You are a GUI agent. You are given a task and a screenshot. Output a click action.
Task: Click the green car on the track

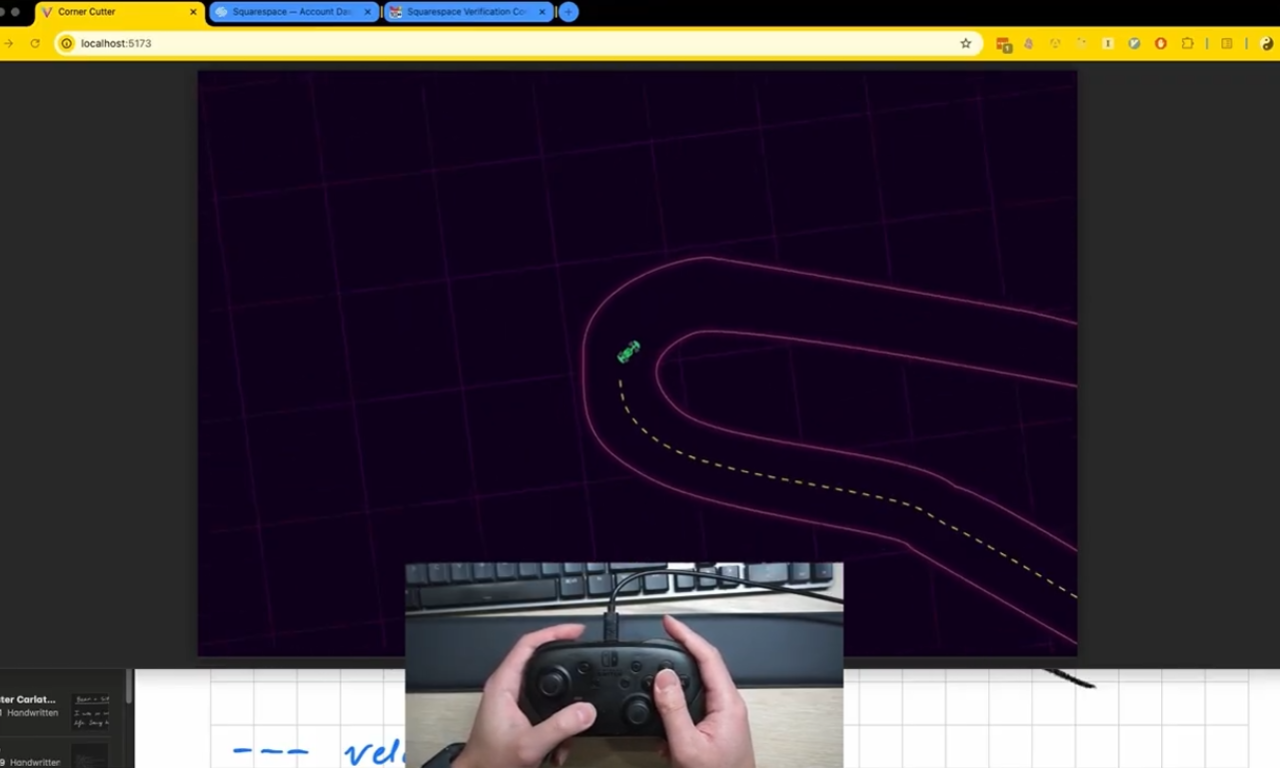pyautogui.click(x=628, y=351)
